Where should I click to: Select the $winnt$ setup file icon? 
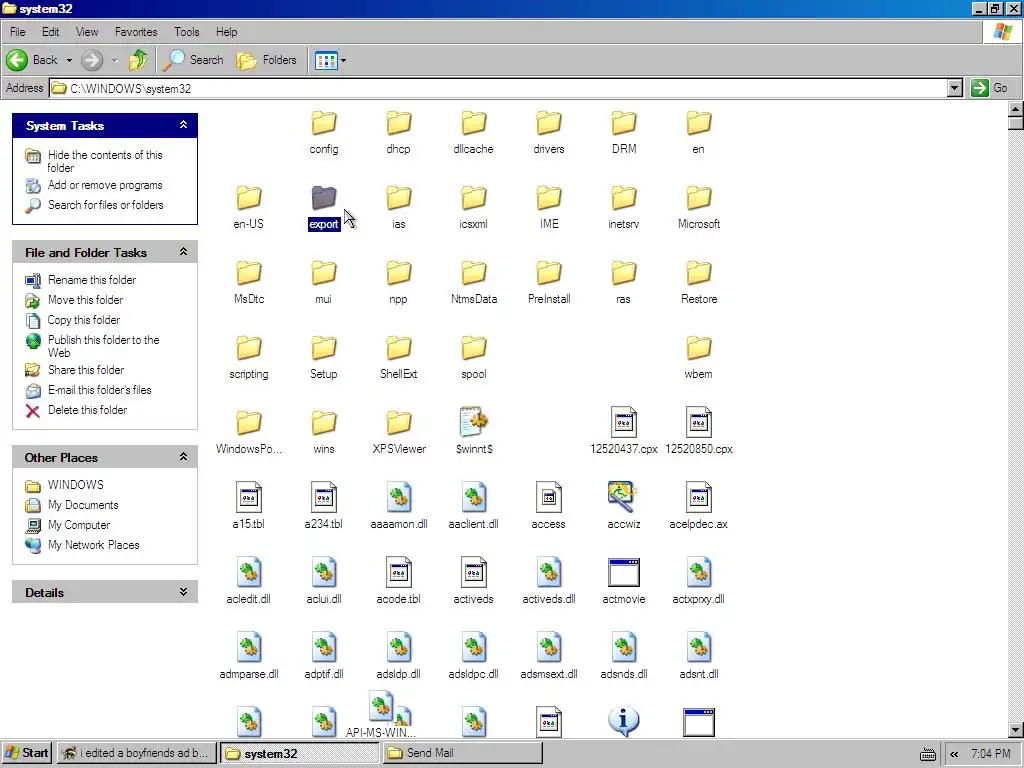point(473,423)
